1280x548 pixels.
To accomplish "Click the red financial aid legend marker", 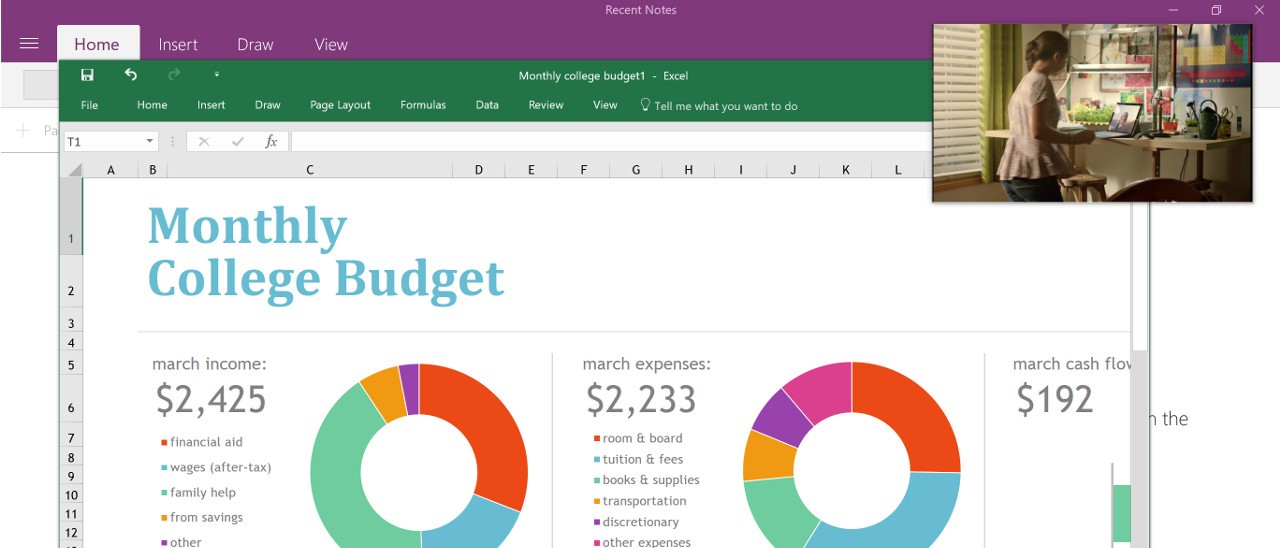I will (x=164, y=442).
